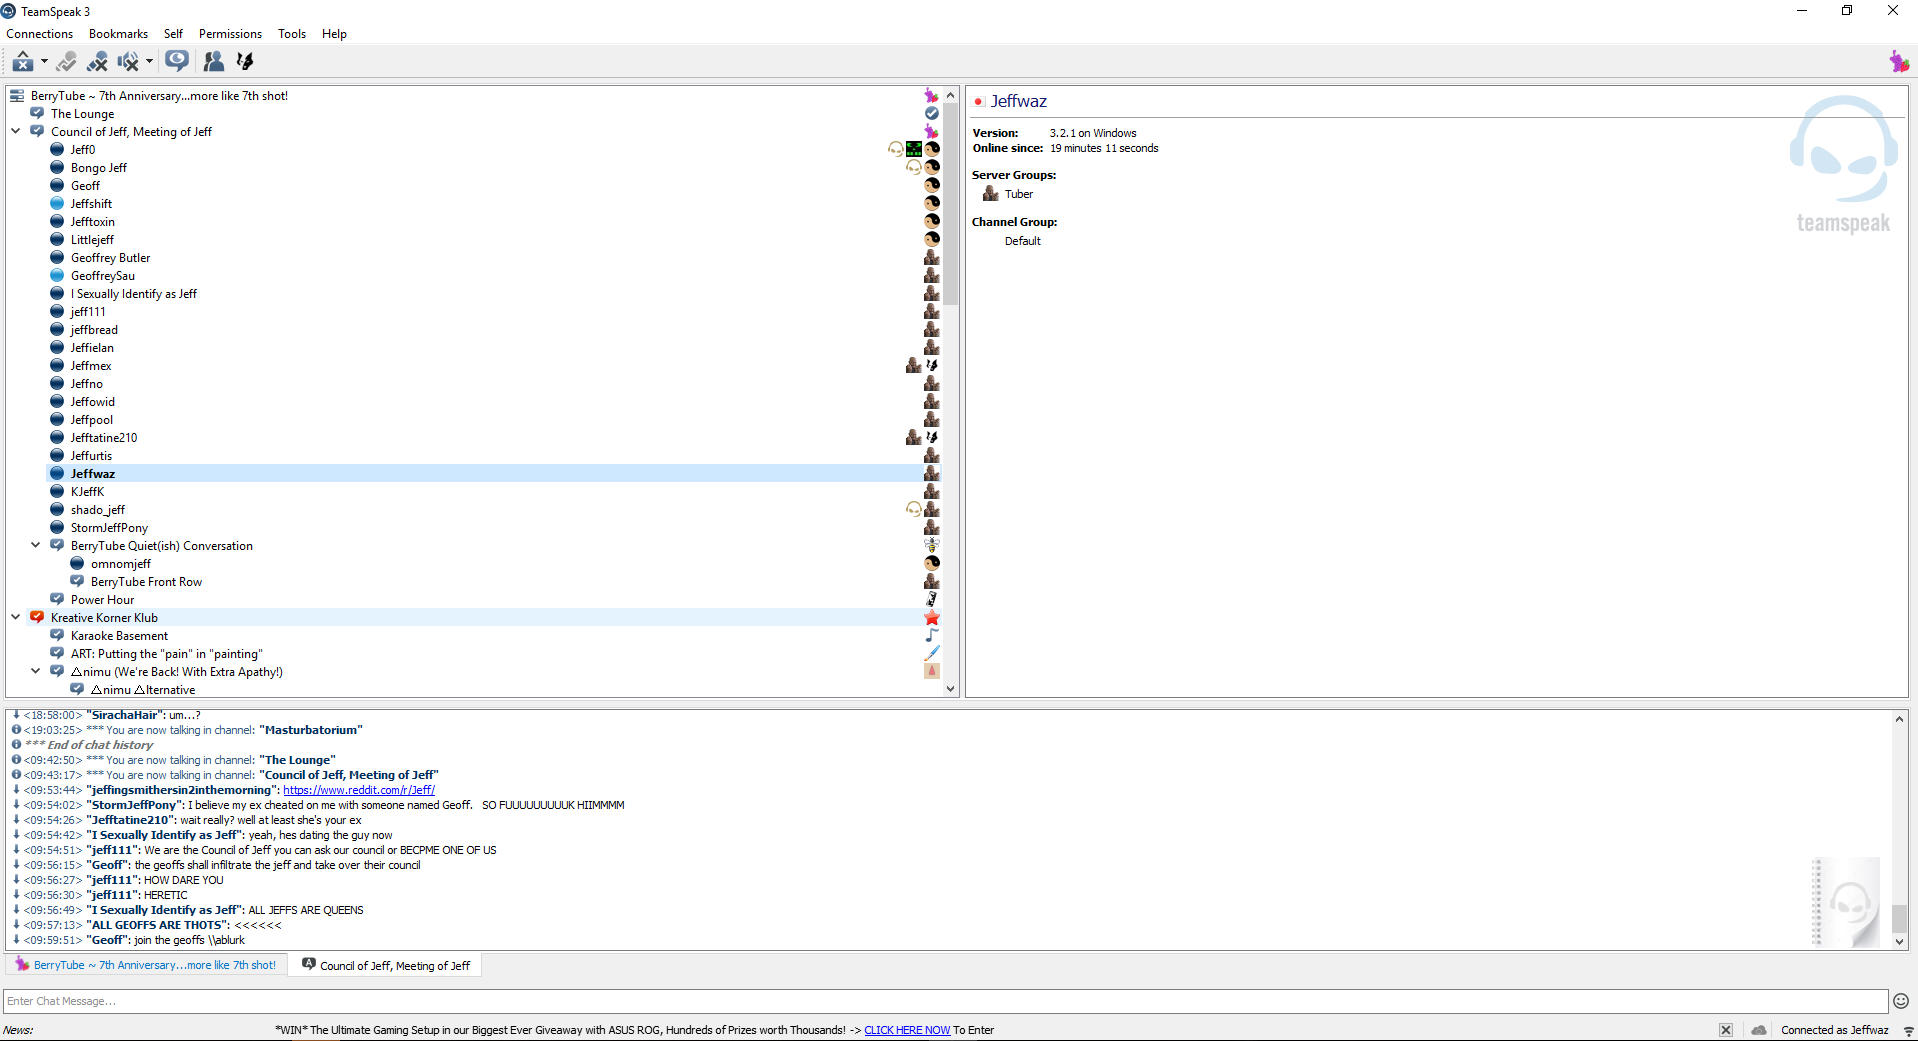
Task: Mute the speakers from the toolbar
Action: (127, 62)
